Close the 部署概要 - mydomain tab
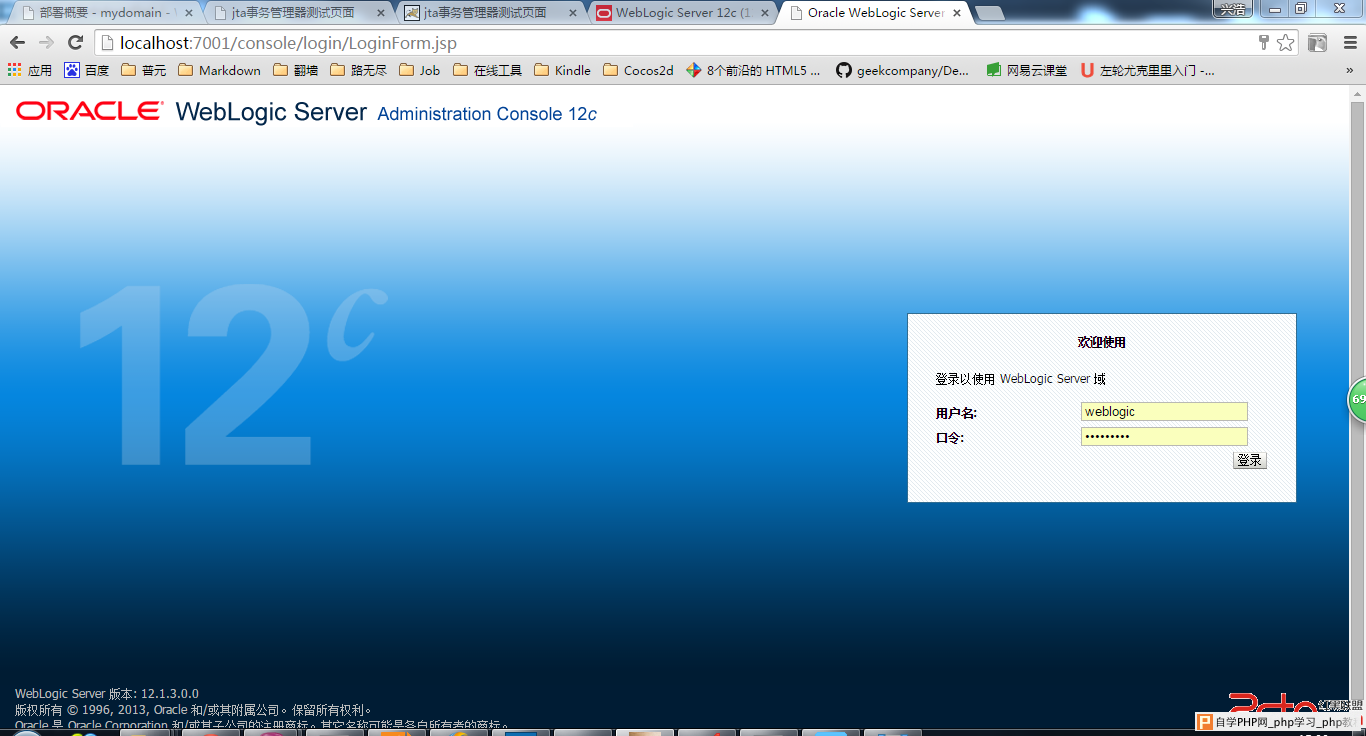The width and height of the screenshot is (1366, 736). (188, 13)
